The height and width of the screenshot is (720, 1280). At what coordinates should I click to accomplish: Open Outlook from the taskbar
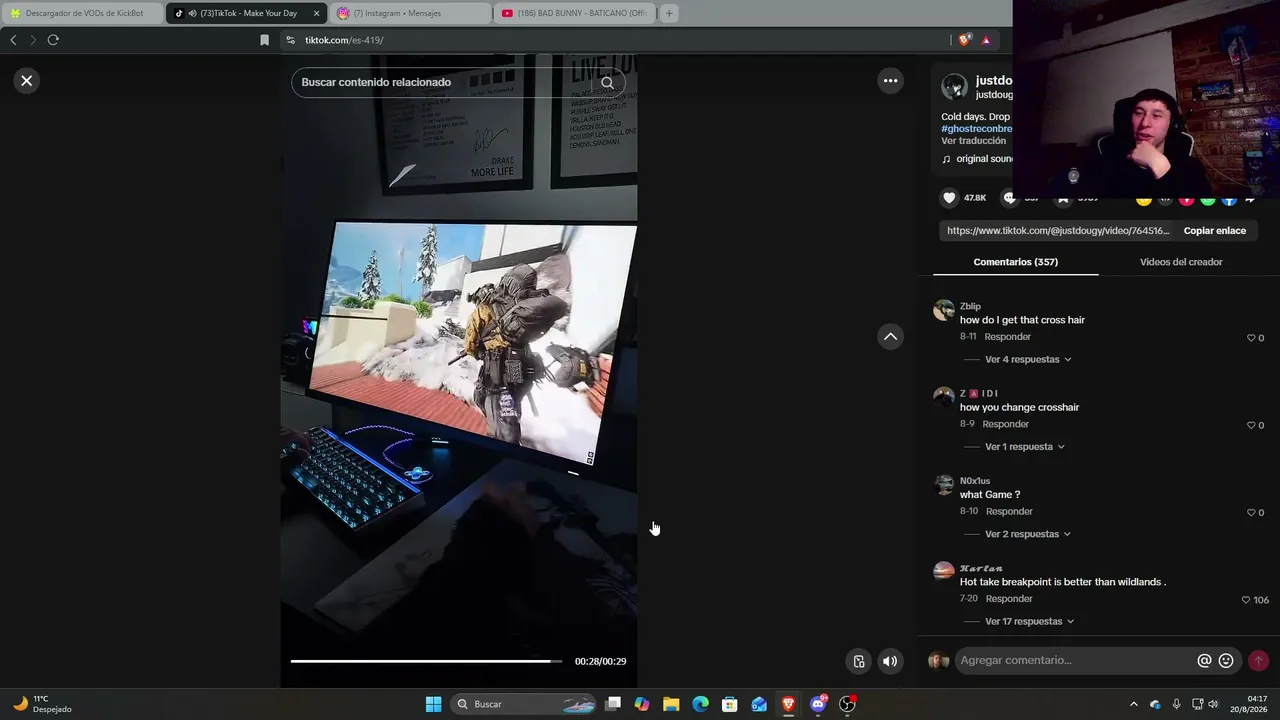[759, 704]
